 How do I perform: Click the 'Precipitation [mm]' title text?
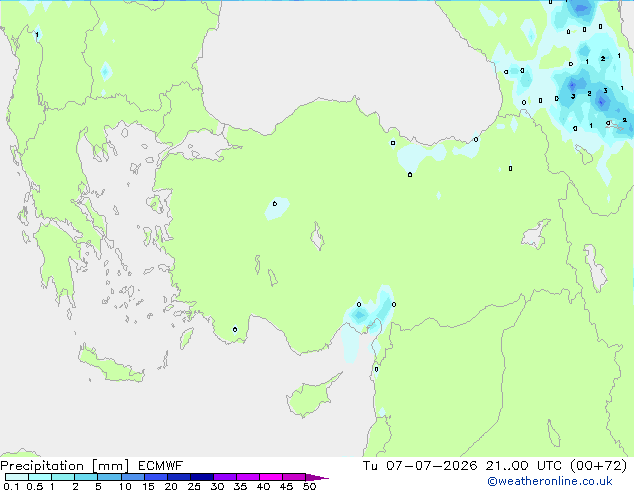coord(65,466)
